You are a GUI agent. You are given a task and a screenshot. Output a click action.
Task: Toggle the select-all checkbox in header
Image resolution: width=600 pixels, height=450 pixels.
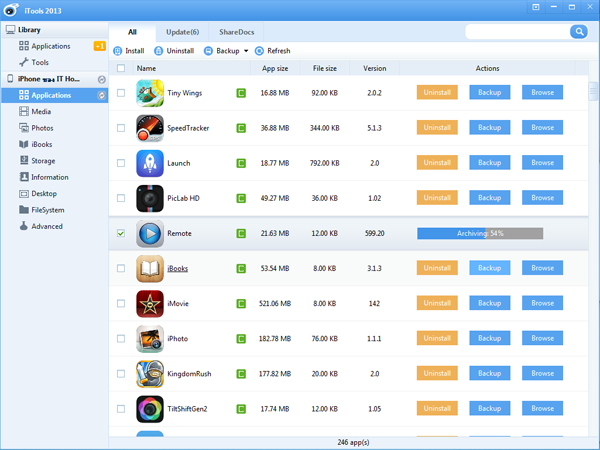[x=121, y=69]
